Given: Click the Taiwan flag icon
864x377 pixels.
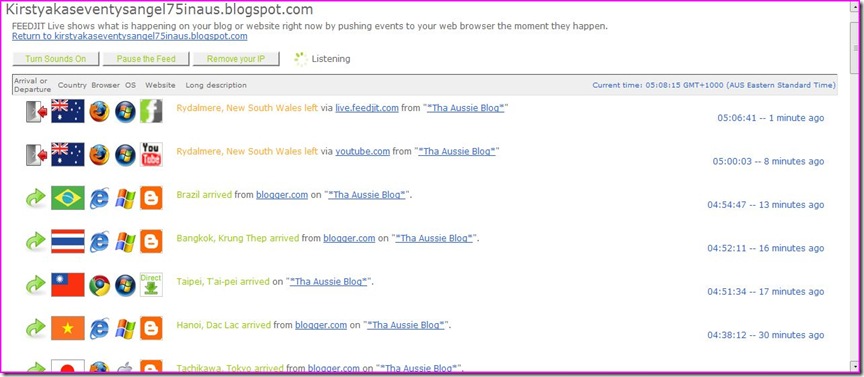Looking at the screenshot, I should [x=68, y=285].
